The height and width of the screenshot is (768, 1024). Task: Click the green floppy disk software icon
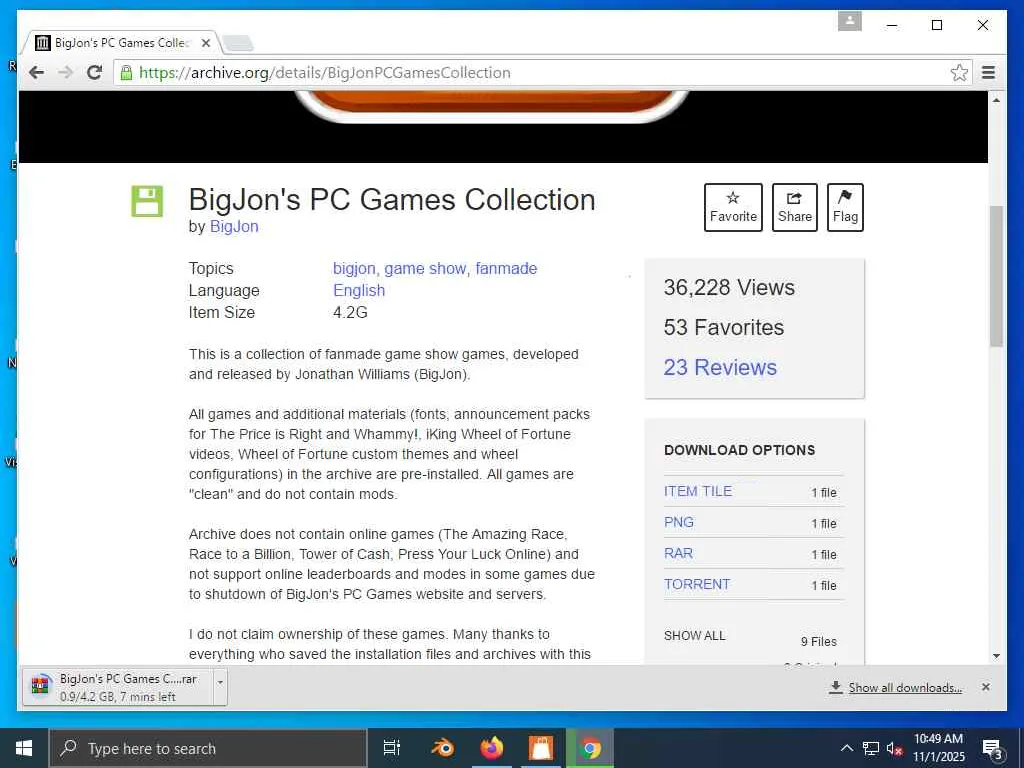point(147,201)
